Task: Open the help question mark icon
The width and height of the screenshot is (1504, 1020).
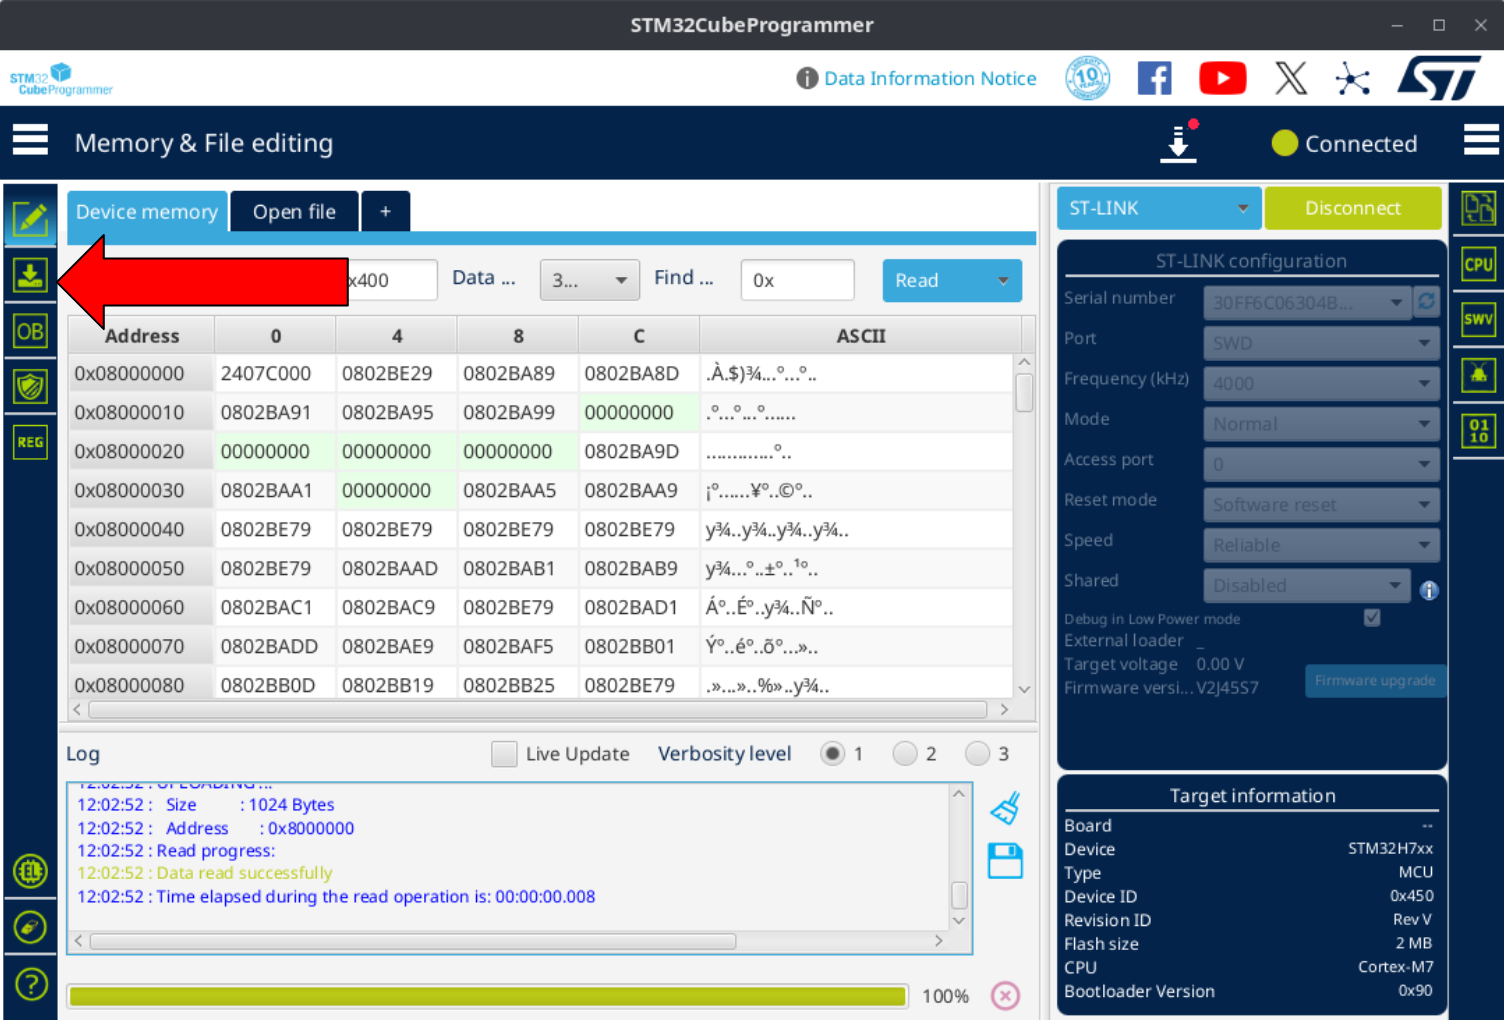Action: pyautogui.click(x=31, y=985)
